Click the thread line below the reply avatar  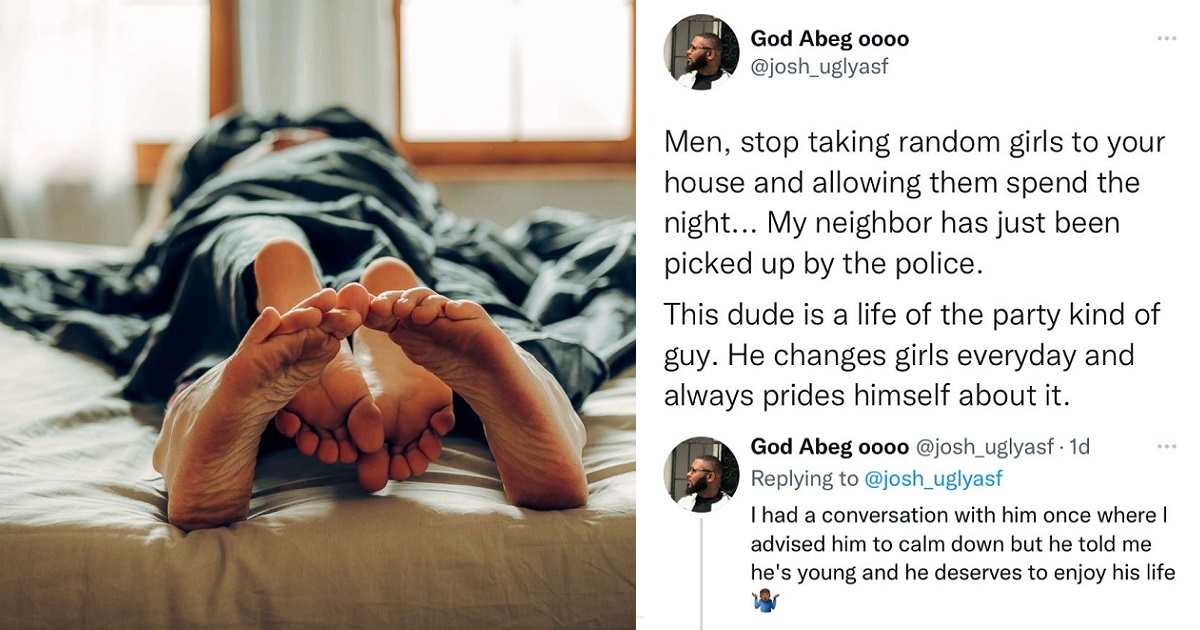pyautogui.click(x=702, y=572)
